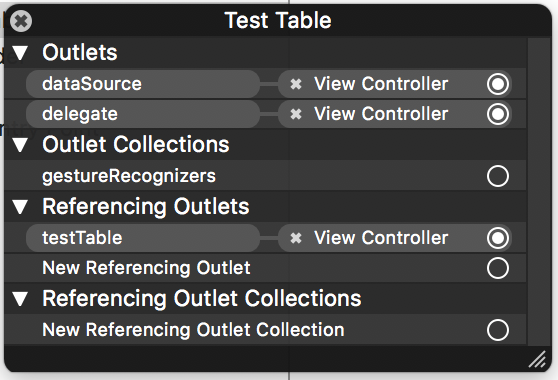
Task: Click the panel's vertical scrollbar track
Action: point(539,192)
